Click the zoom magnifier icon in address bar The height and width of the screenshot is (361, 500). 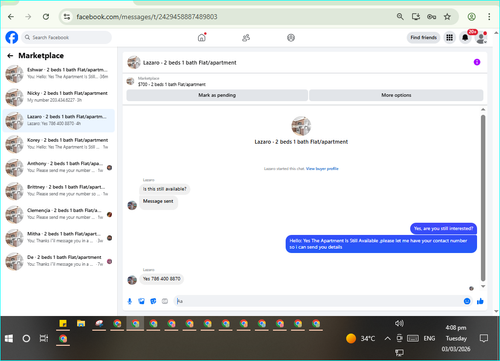(x=400, y=16)
